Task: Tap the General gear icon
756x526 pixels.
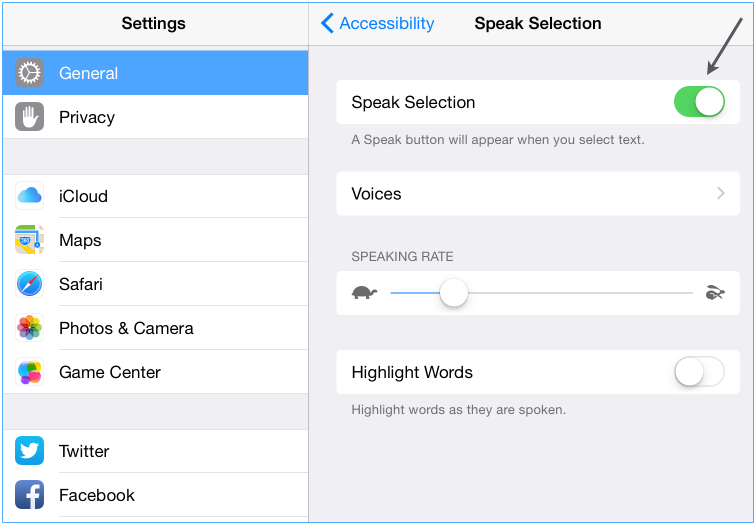Action: [x=29, y=73]
